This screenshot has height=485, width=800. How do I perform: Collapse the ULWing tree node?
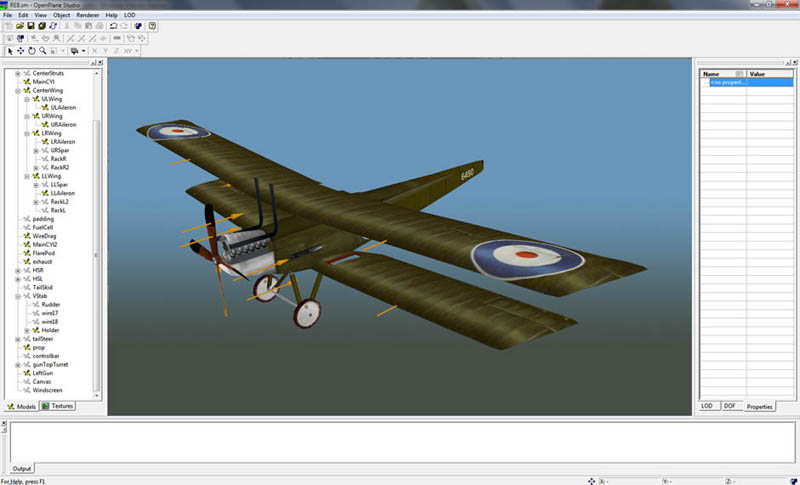click(27, 99)
